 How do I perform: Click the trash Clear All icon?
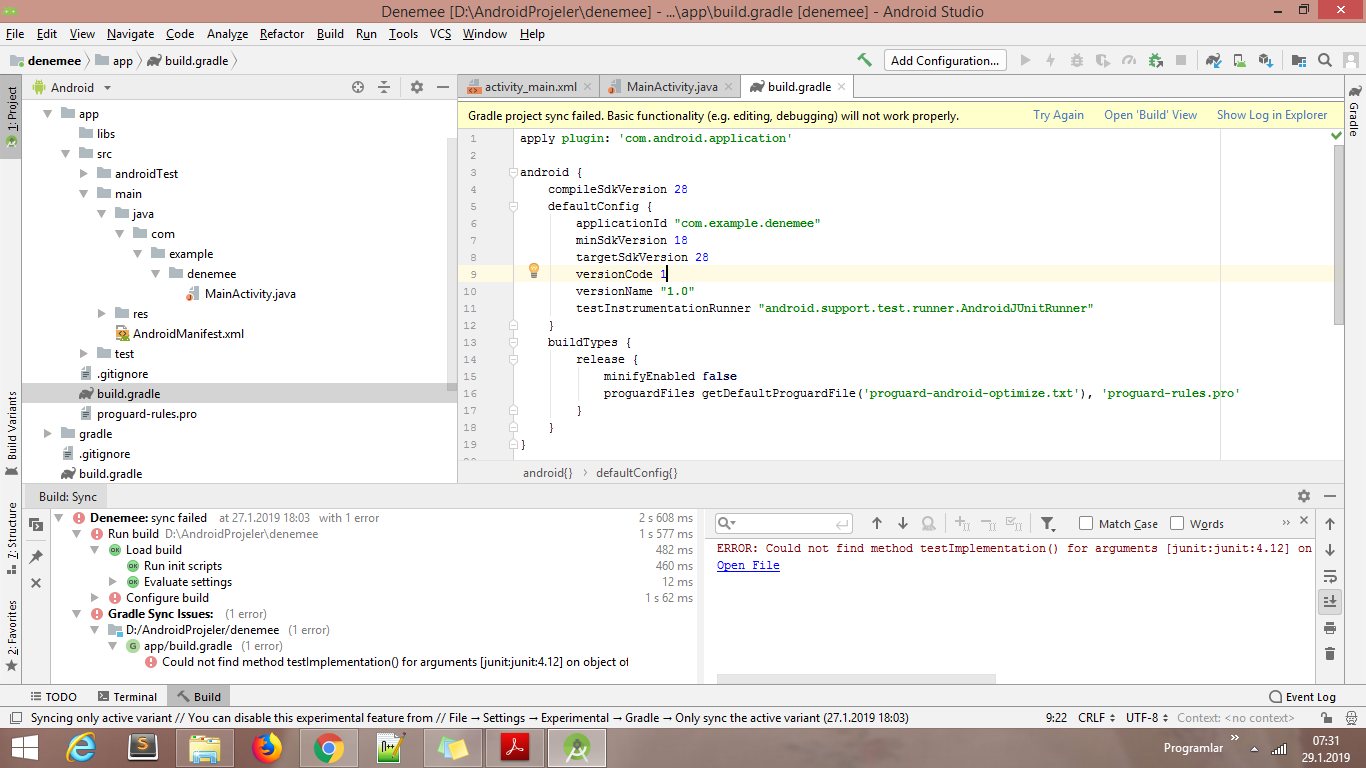pos(1330,654)
